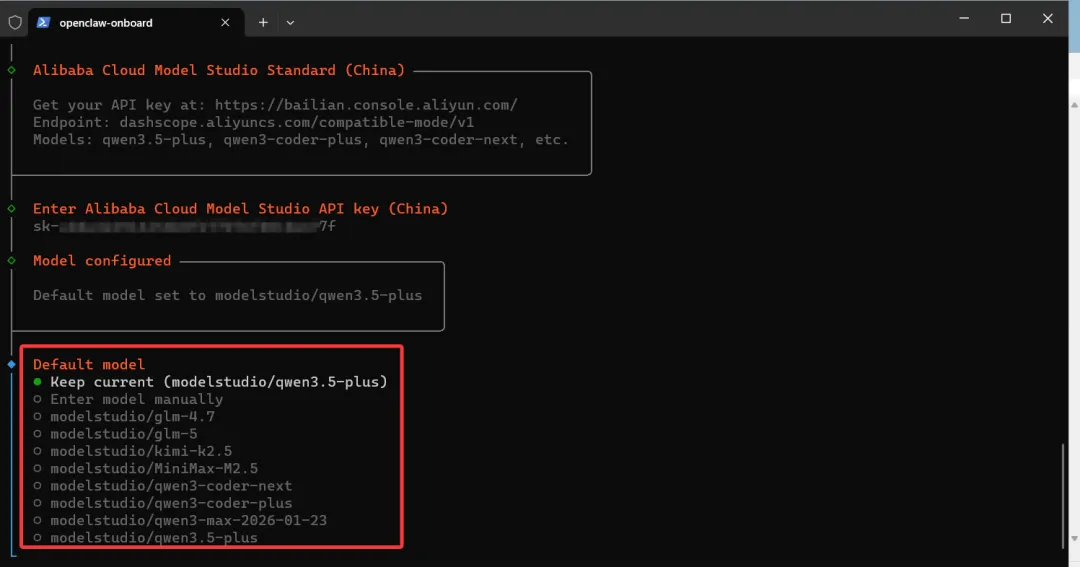The height and width of the screenshot is (567, 1080).
Task: Open the new-tab profile dropdown arrow
Action: (x=290, y=23)
